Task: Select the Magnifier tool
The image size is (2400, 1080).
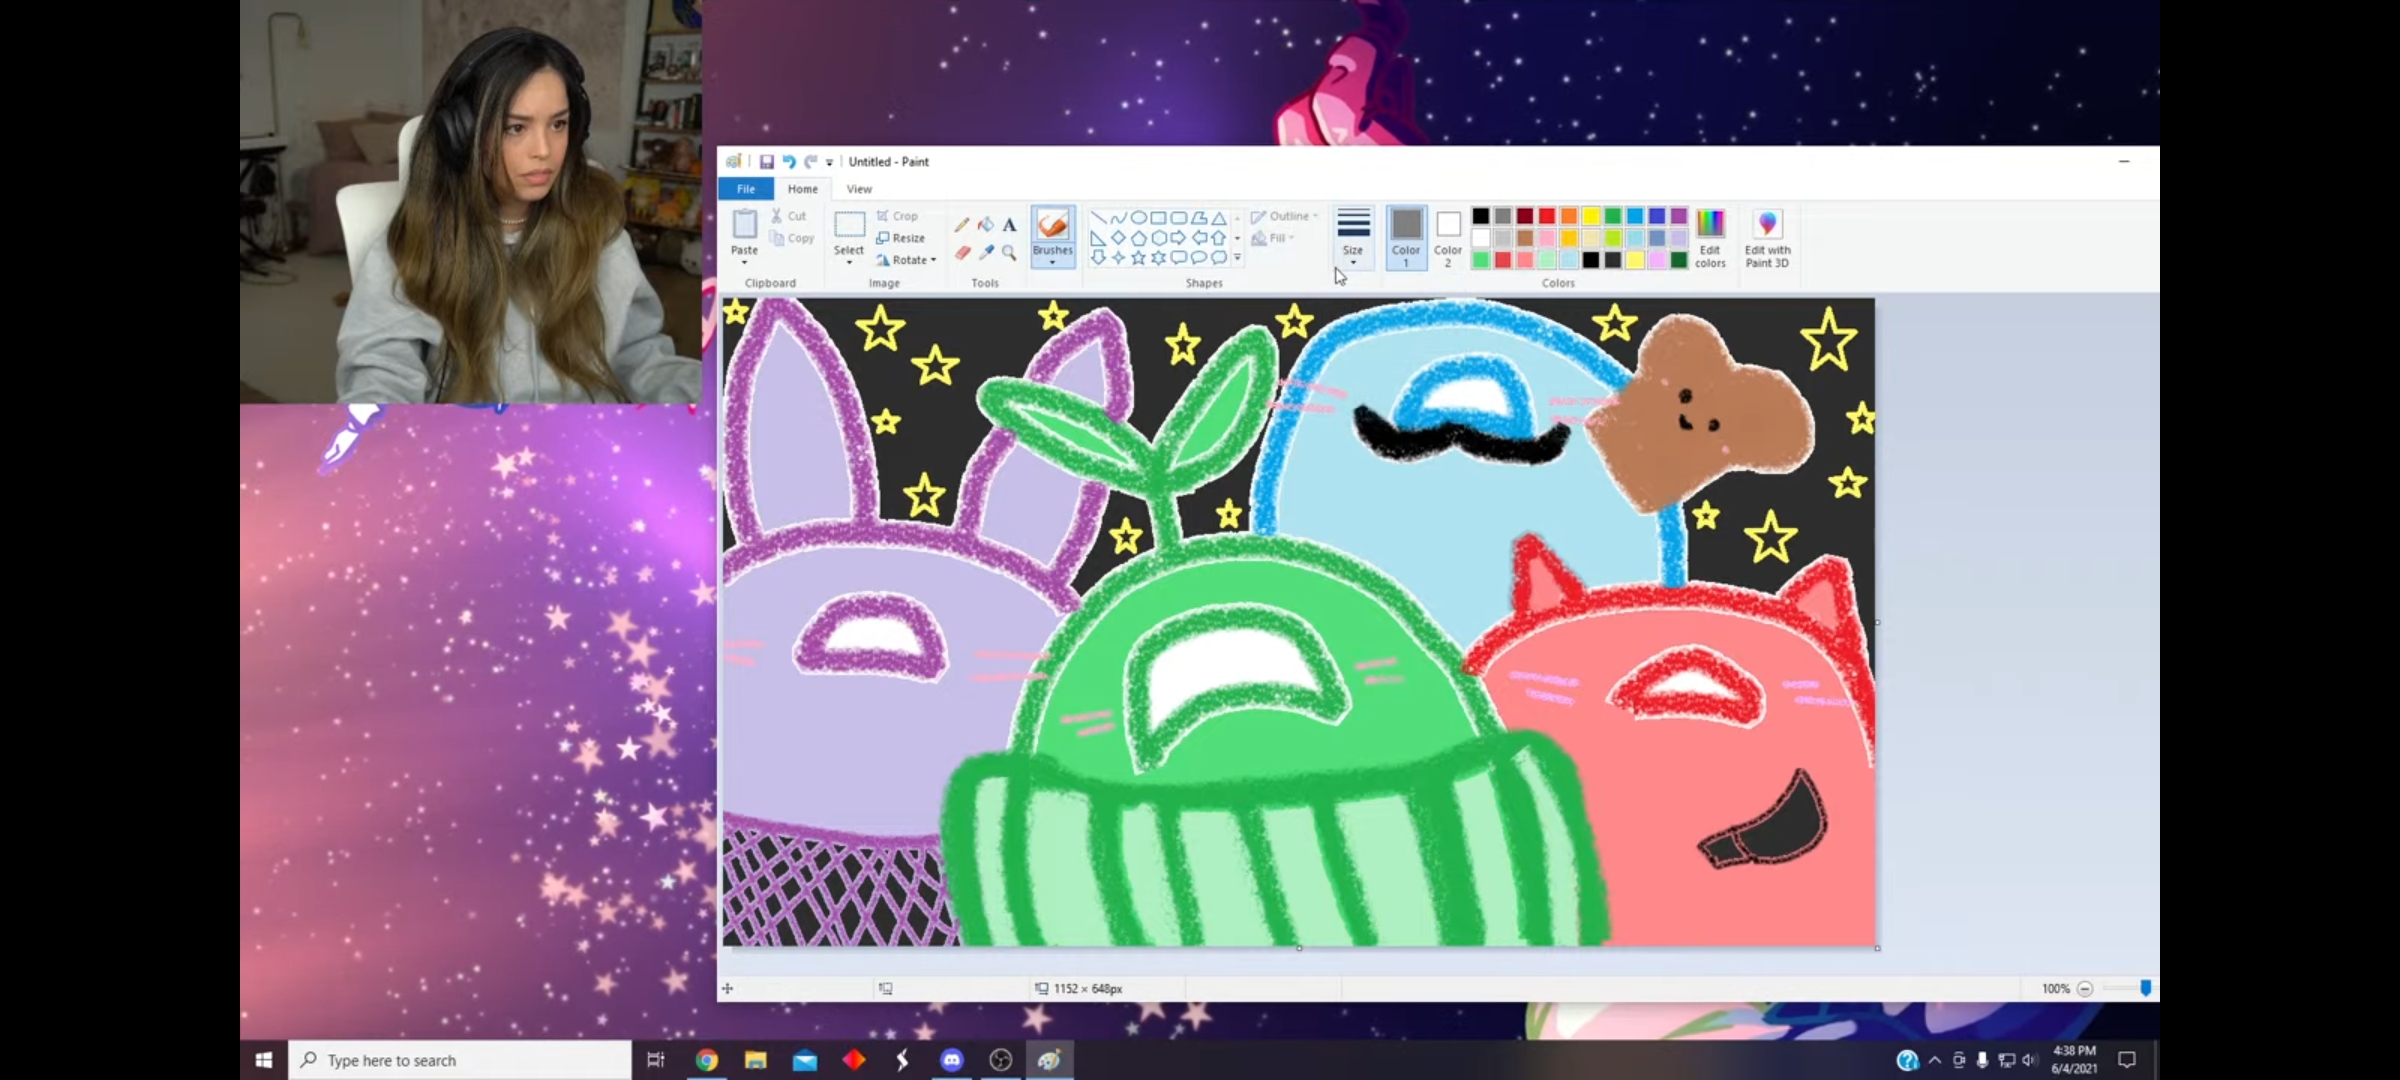Action: point(1009,253)
